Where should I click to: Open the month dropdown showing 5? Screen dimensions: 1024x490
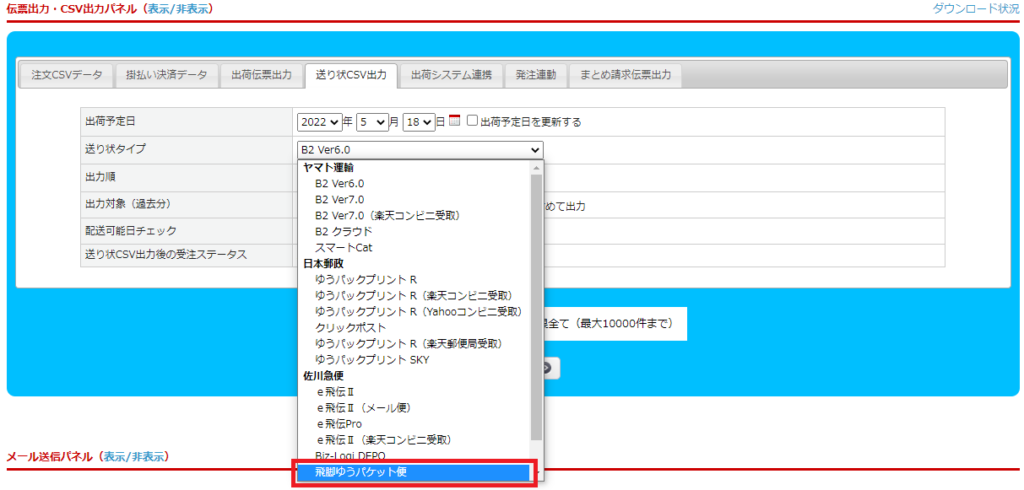click(372, 122)
